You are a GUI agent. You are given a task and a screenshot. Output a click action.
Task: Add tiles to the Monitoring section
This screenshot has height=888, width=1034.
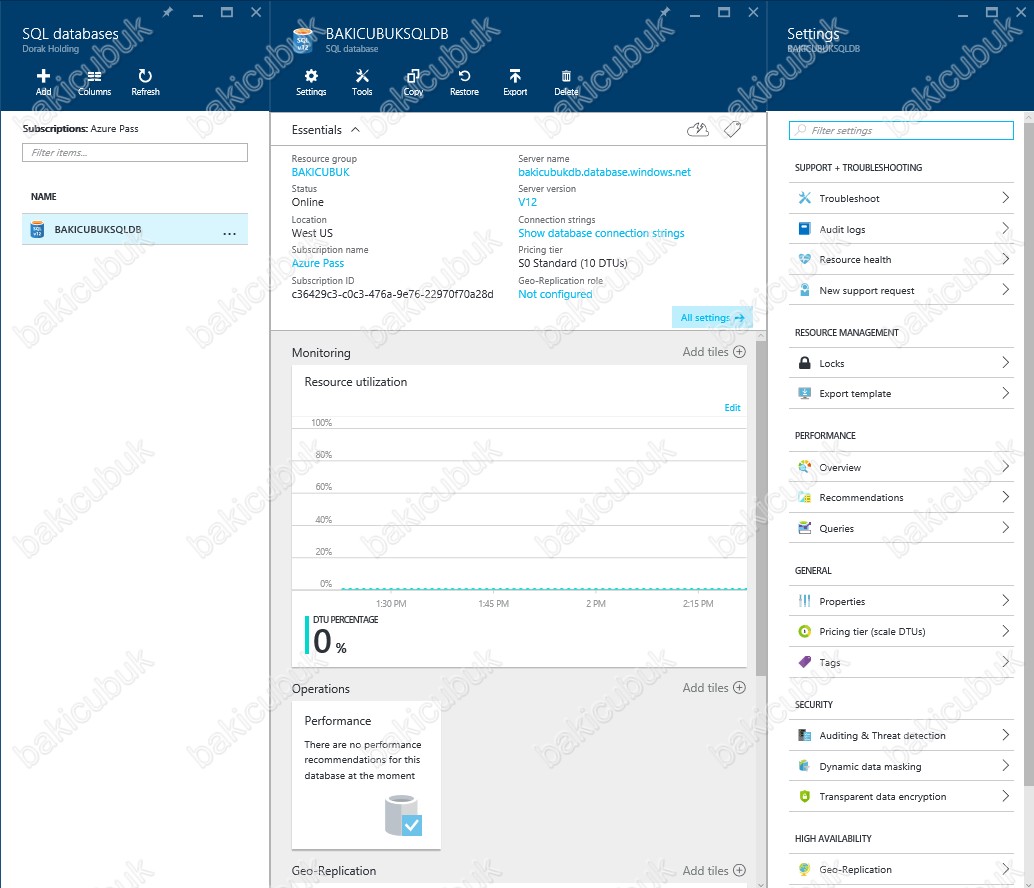coord(714,352)
